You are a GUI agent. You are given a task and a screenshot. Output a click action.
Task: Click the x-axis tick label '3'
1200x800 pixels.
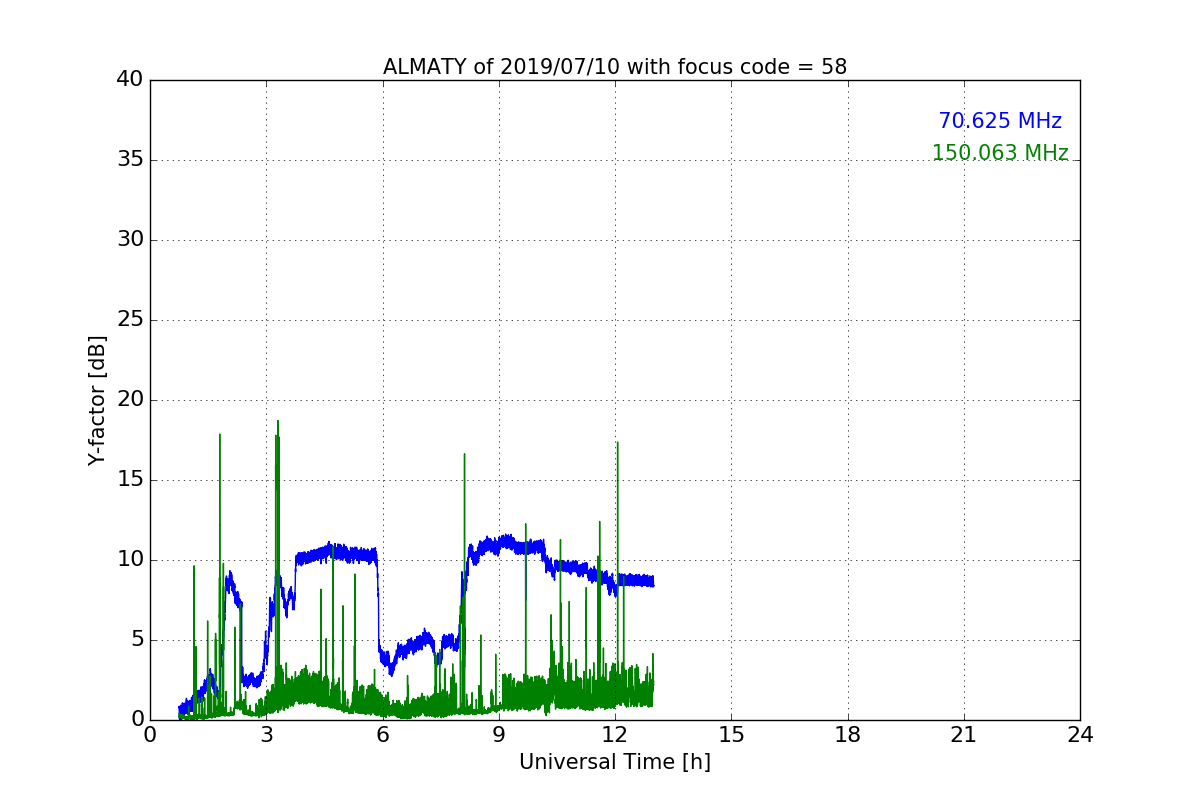(266, 735)
